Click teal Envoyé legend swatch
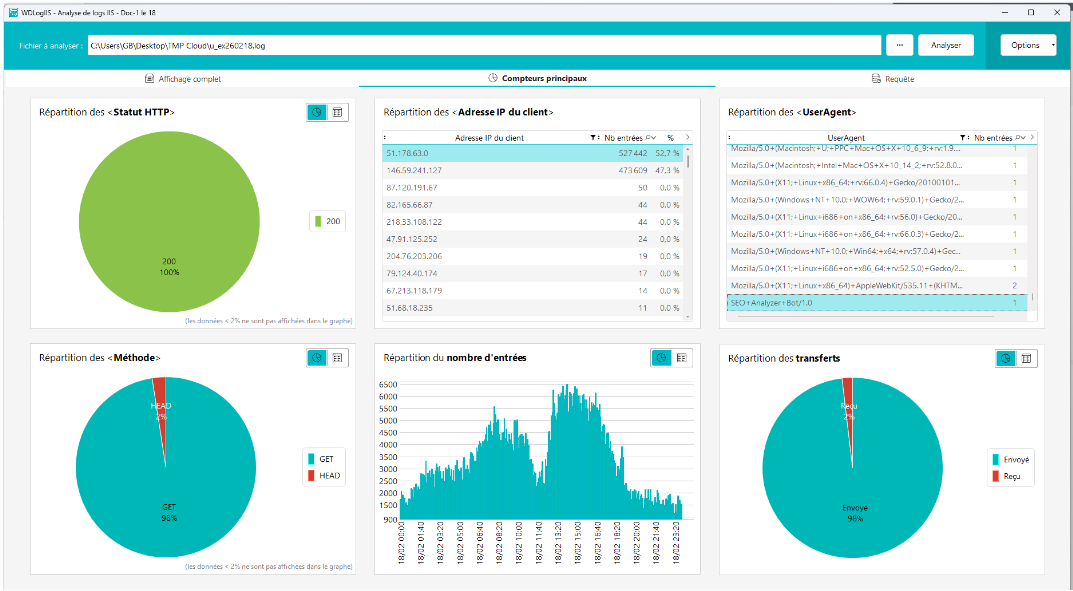 point(996,460)
